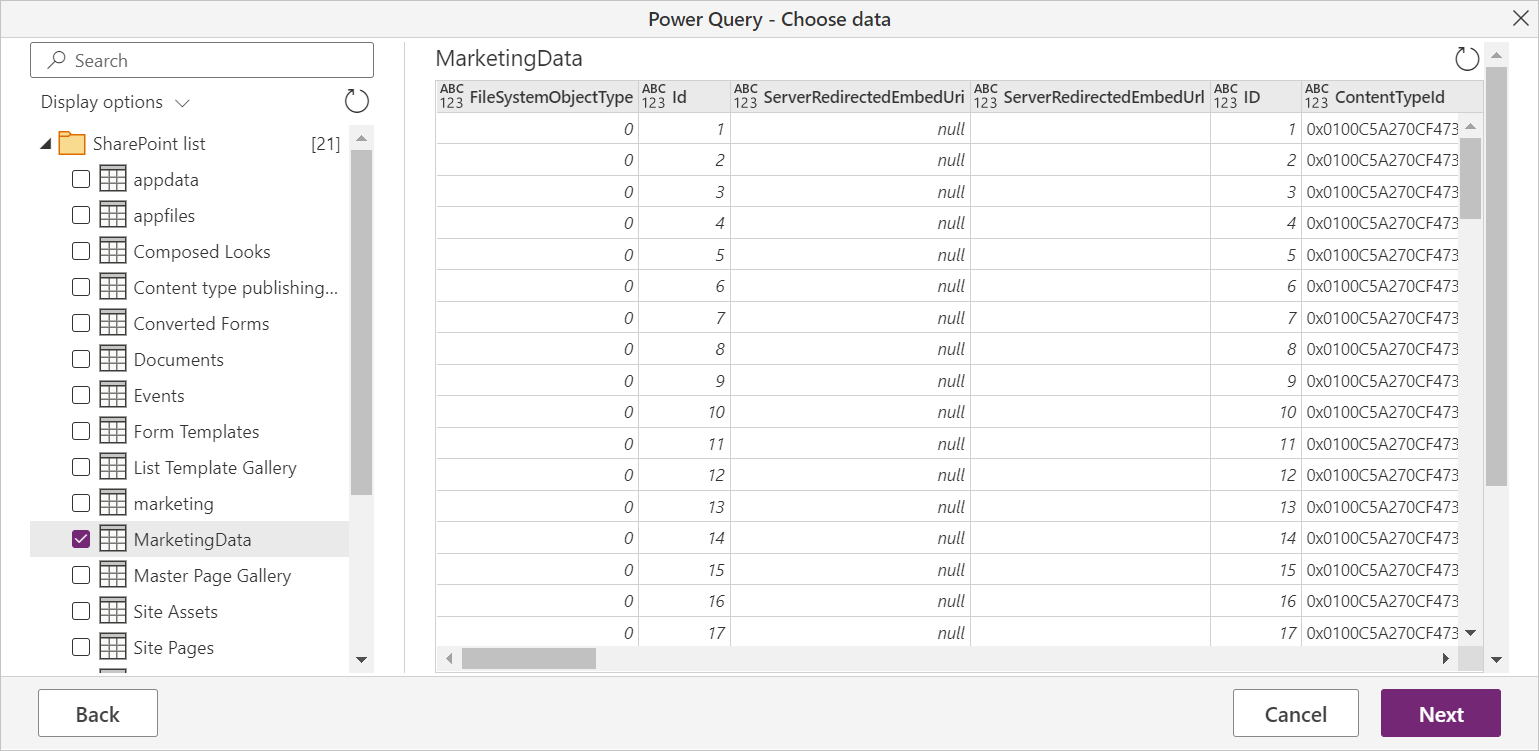Go Back to the previous step

[97, 713]
